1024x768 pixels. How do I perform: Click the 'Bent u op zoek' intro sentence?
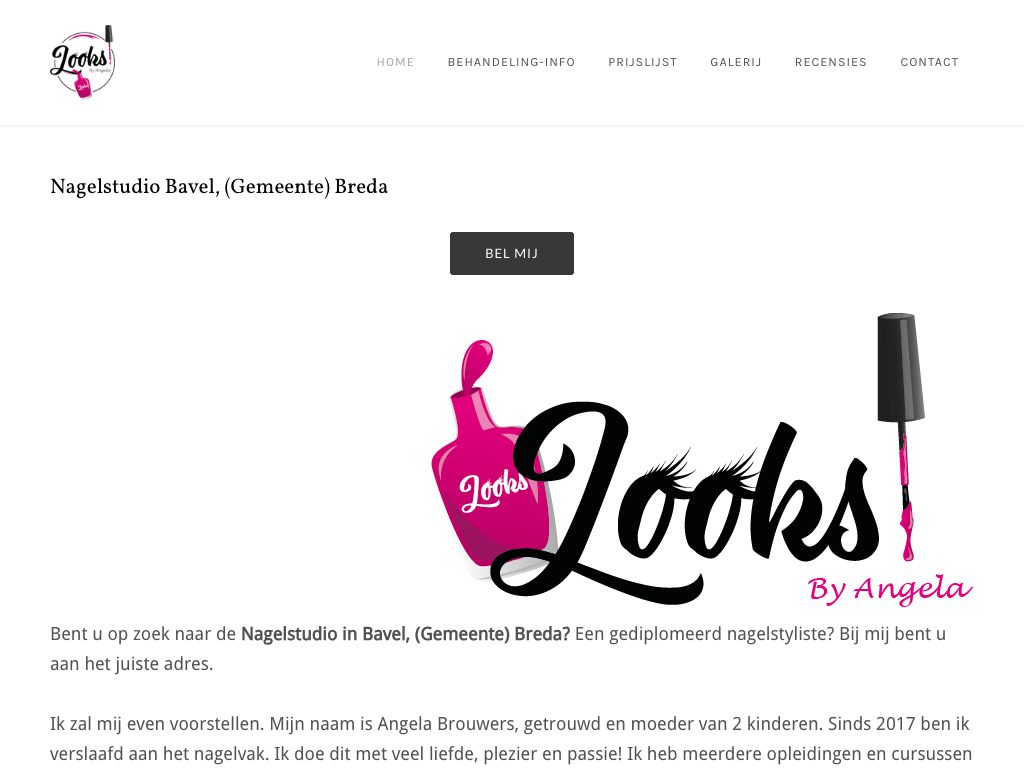[498, 649]
